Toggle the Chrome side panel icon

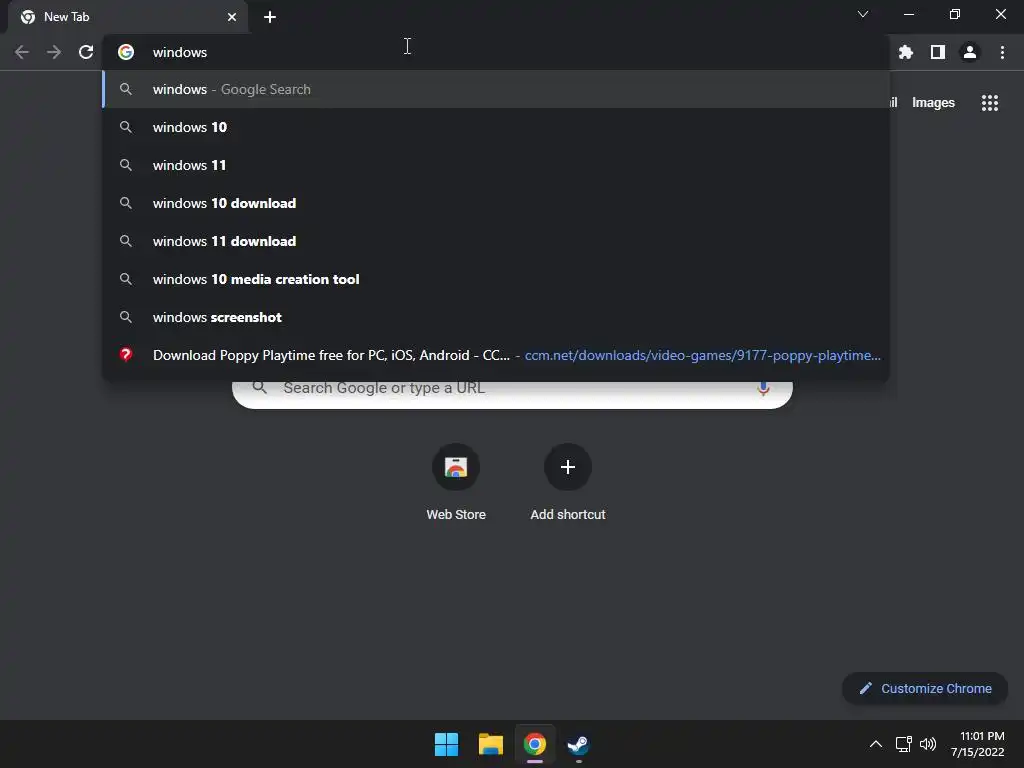(938, 52)
